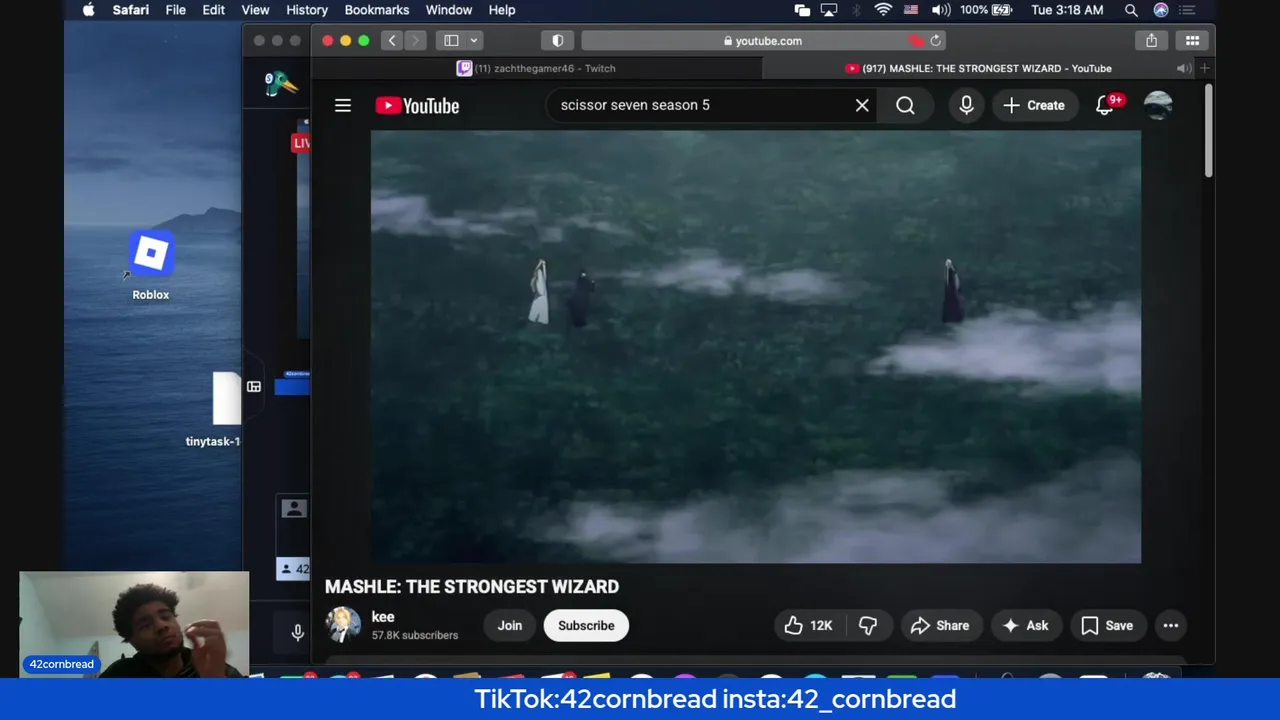
Task: Save the video to a playlist
Action: [x=1107, y=625]
